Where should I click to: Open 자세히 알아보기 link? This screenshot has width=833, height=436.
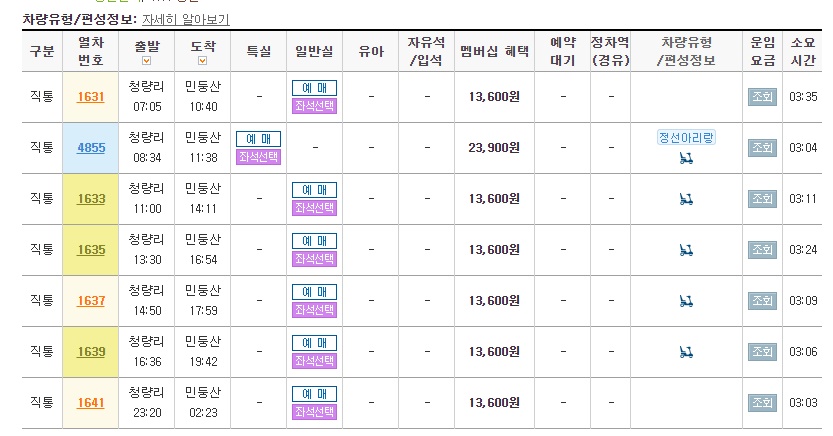pyautogui.click(x=185, y=20)
